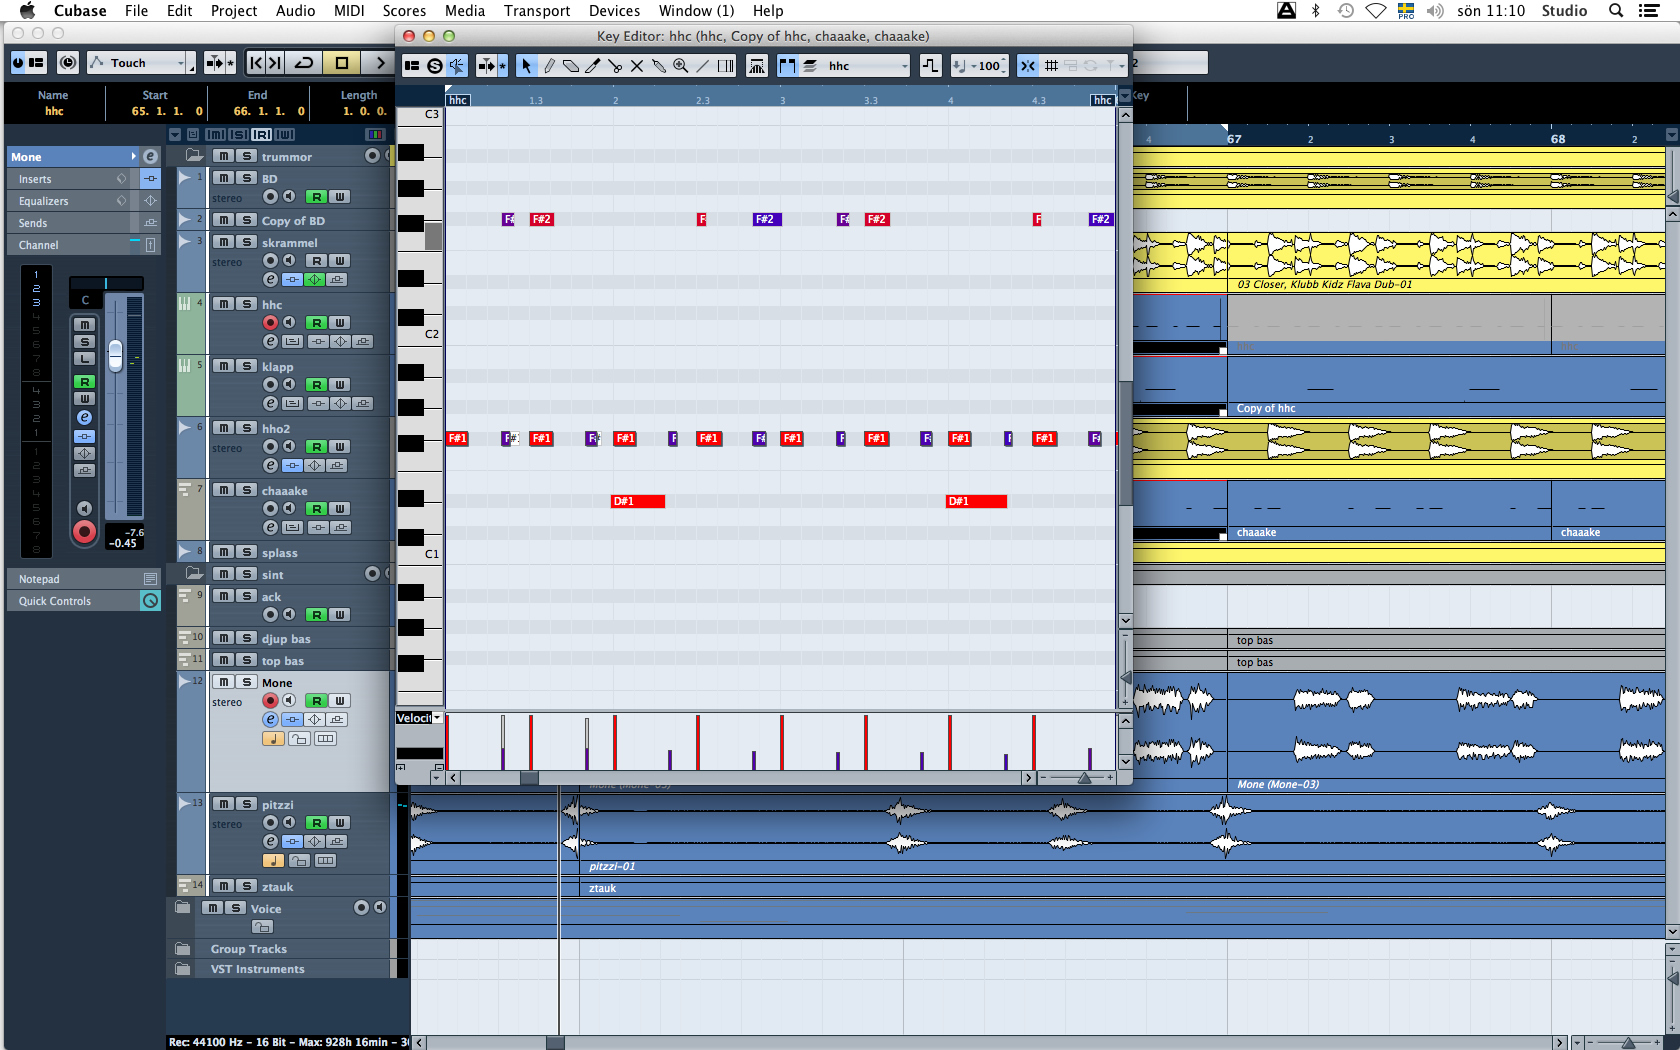Select the Mute X tool in Key Editor
The image size is (1680, 1050).
(x=637, y=66)
